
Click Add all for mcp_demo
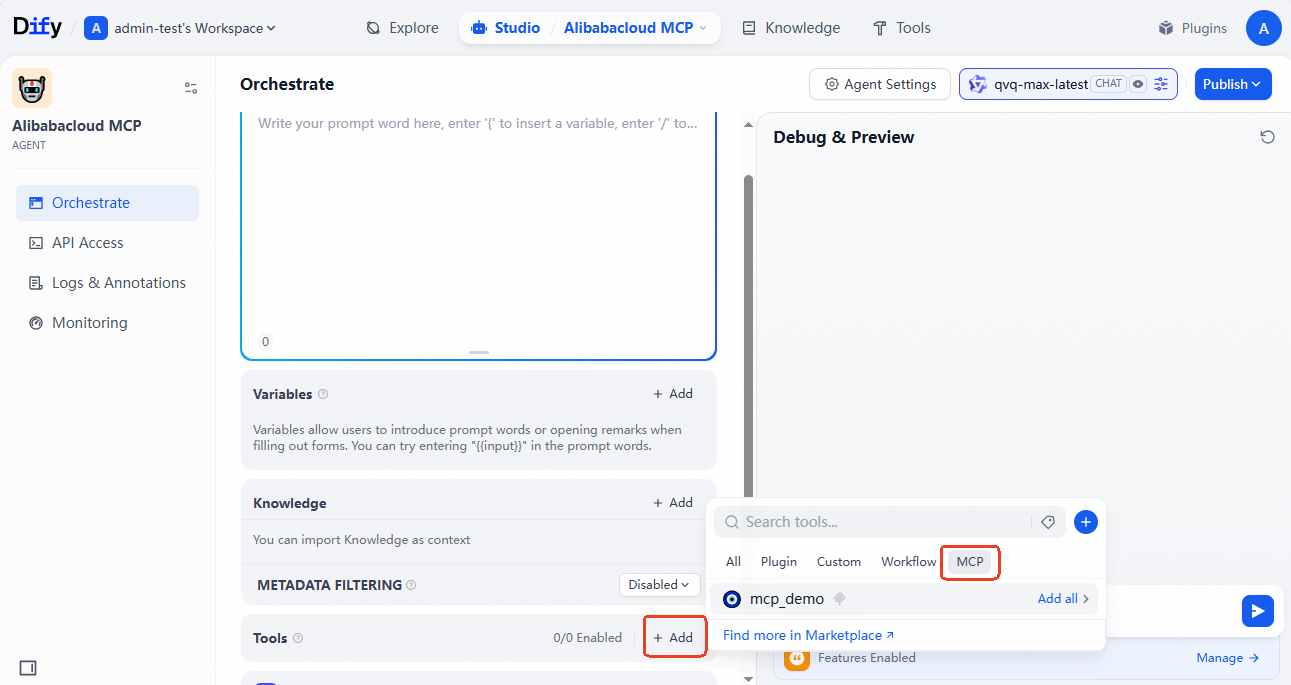click(x=1063, y=599)
